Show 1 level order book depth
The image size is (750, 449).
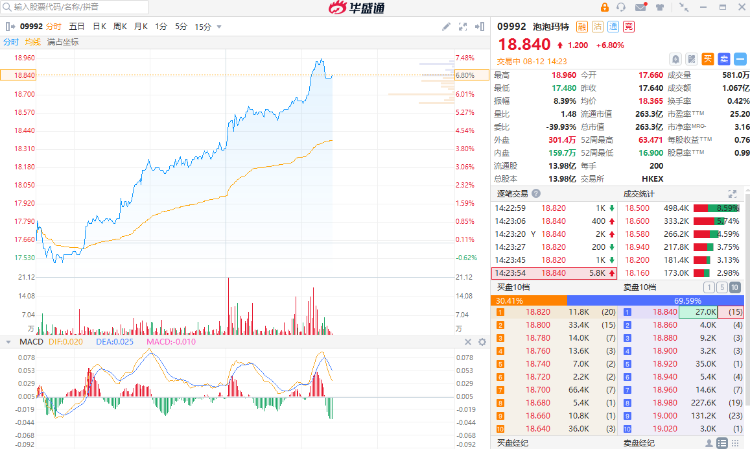709,287
